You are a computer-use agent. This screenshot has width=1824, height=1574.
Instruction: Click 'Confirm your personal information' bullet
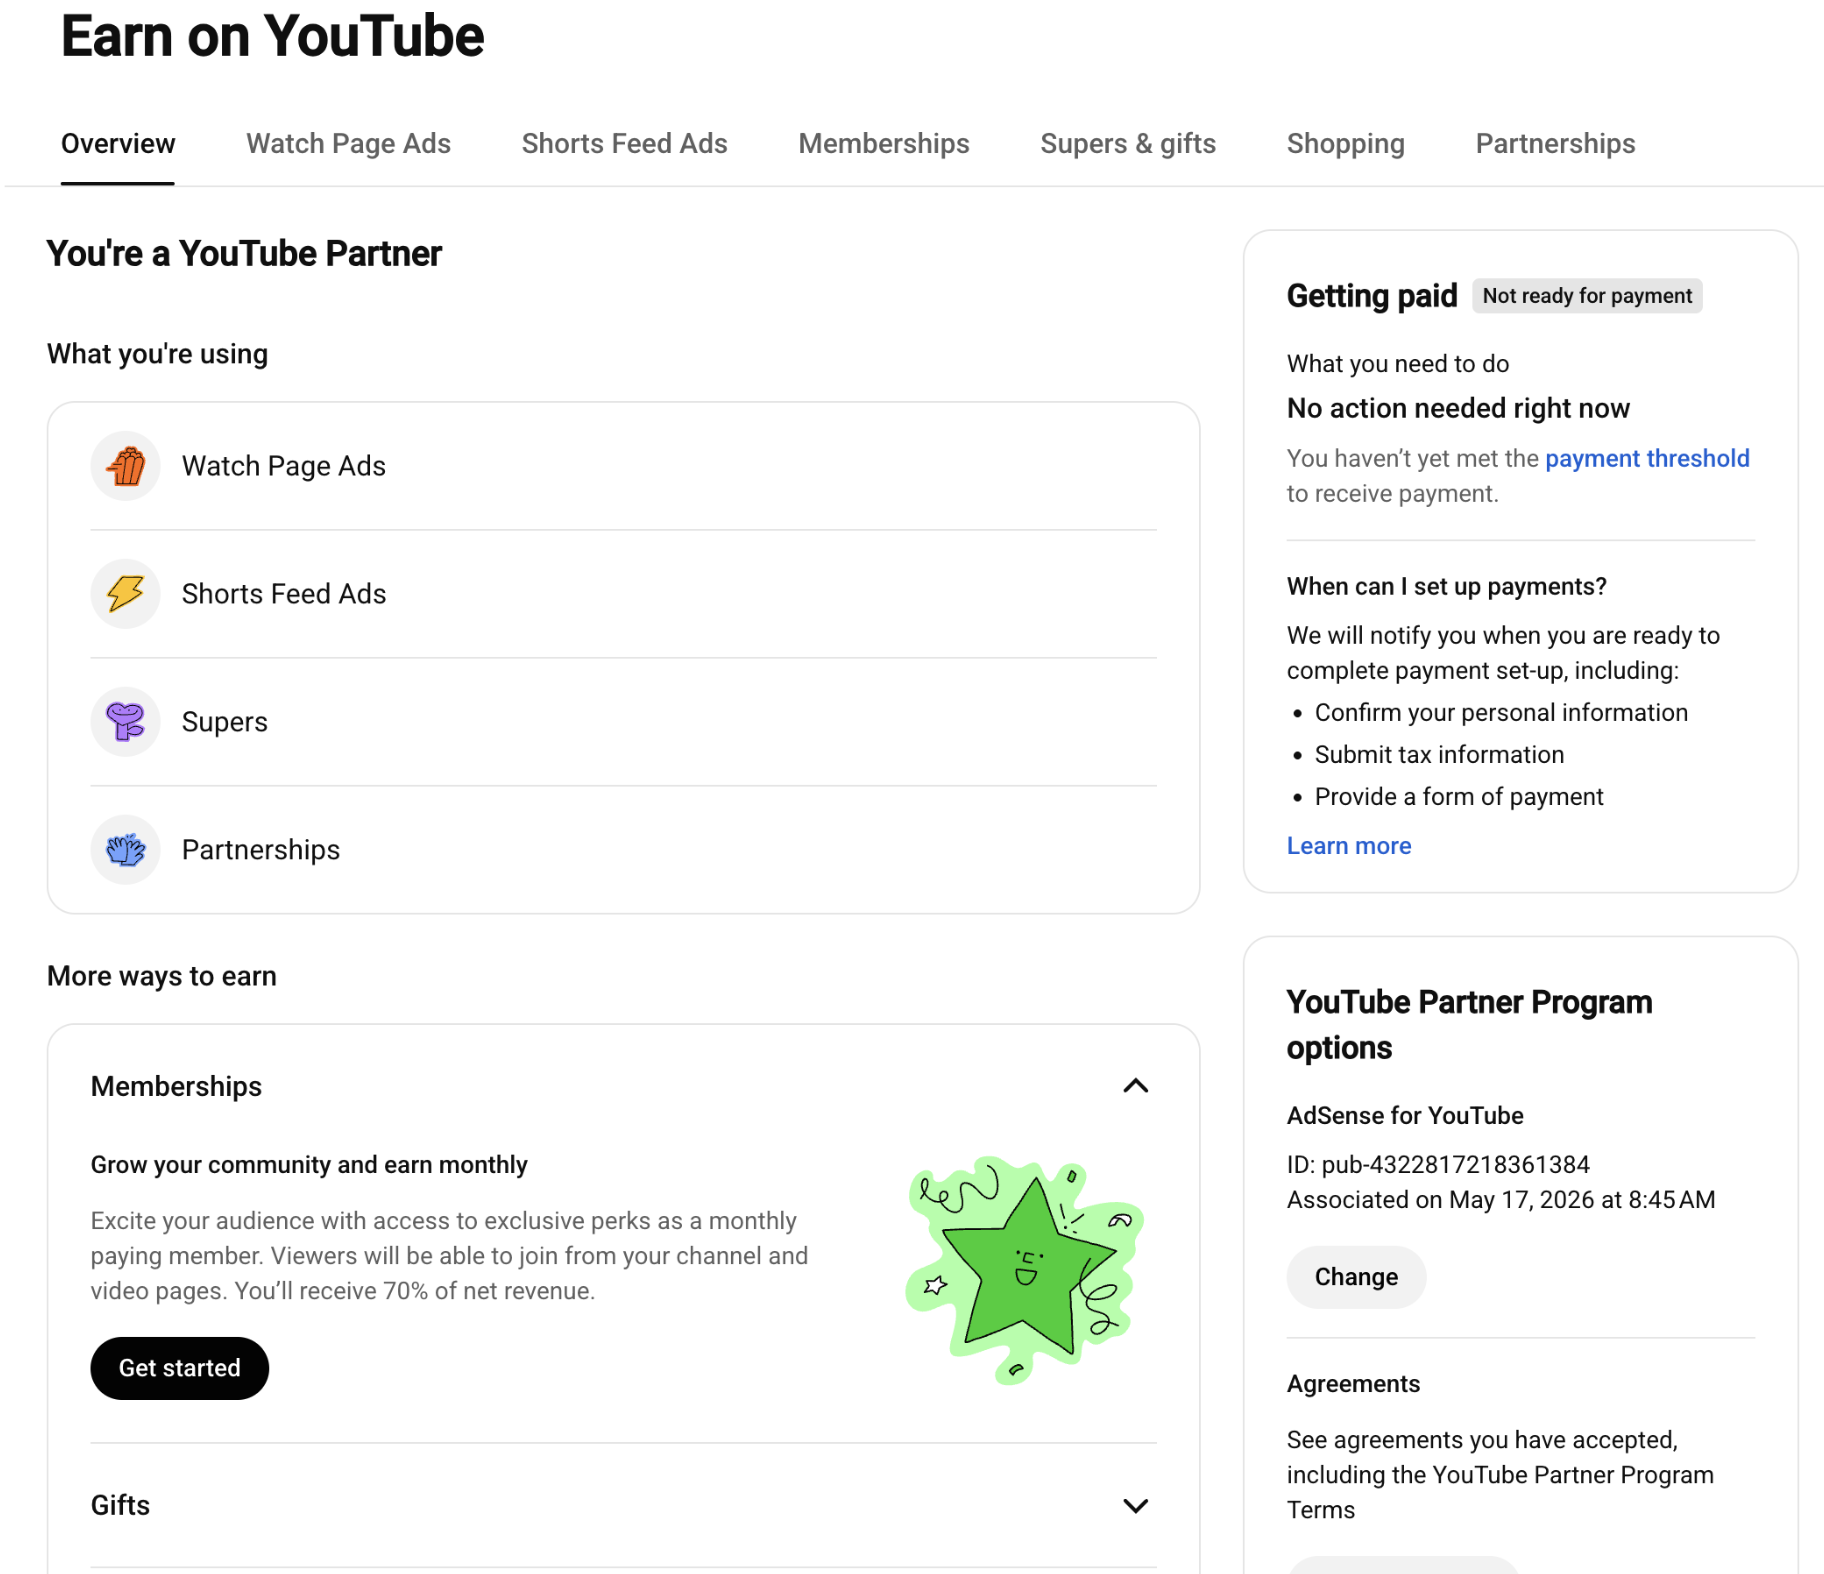tap(1501, 713)
